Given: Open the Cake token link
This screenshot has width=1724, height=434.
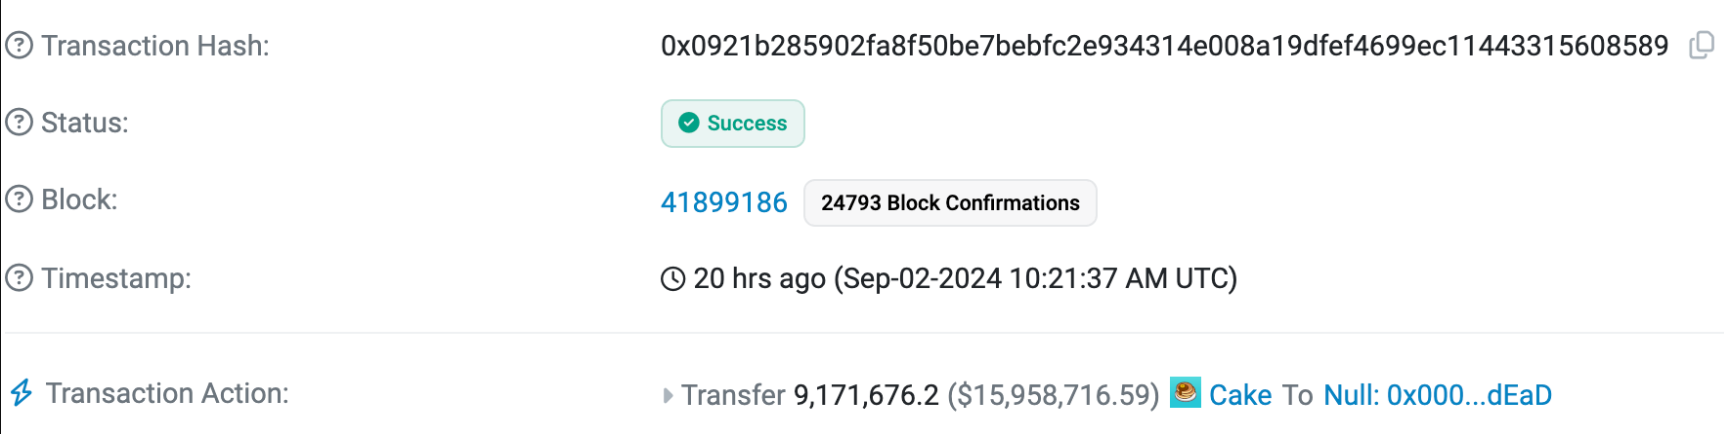Looking at the screenshot, I should click(1240, 395).
